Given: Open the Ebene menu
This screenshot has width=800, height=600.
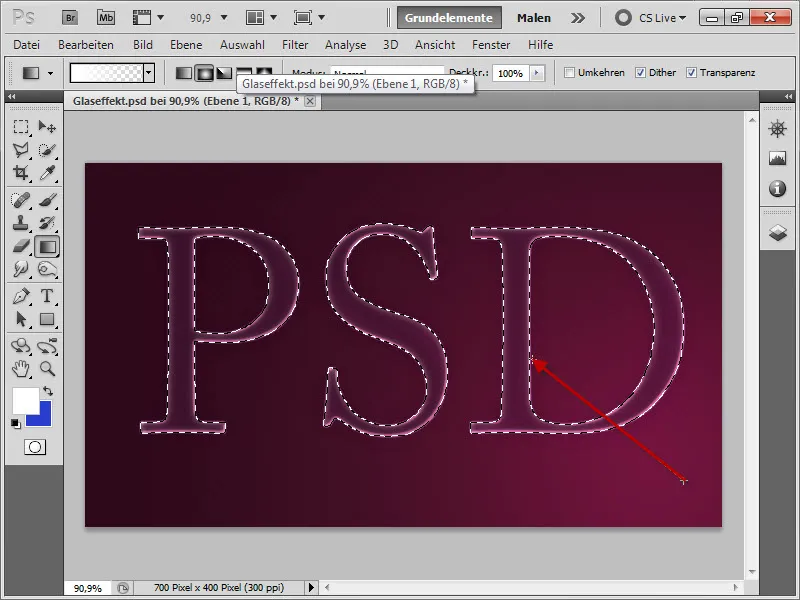Looking at the screenshot, I should [186, 45].
